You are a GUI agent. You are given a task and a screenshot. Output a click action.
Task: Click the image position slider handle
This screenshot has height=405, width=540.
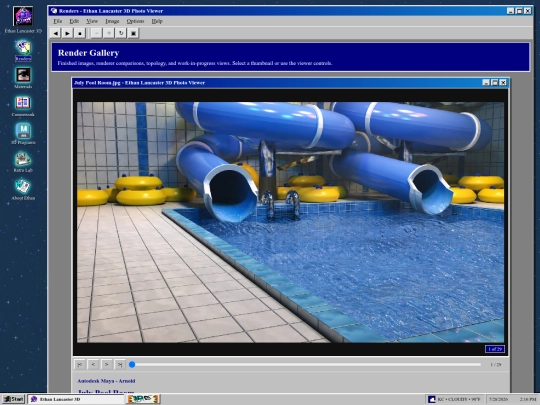click(132, 364)
